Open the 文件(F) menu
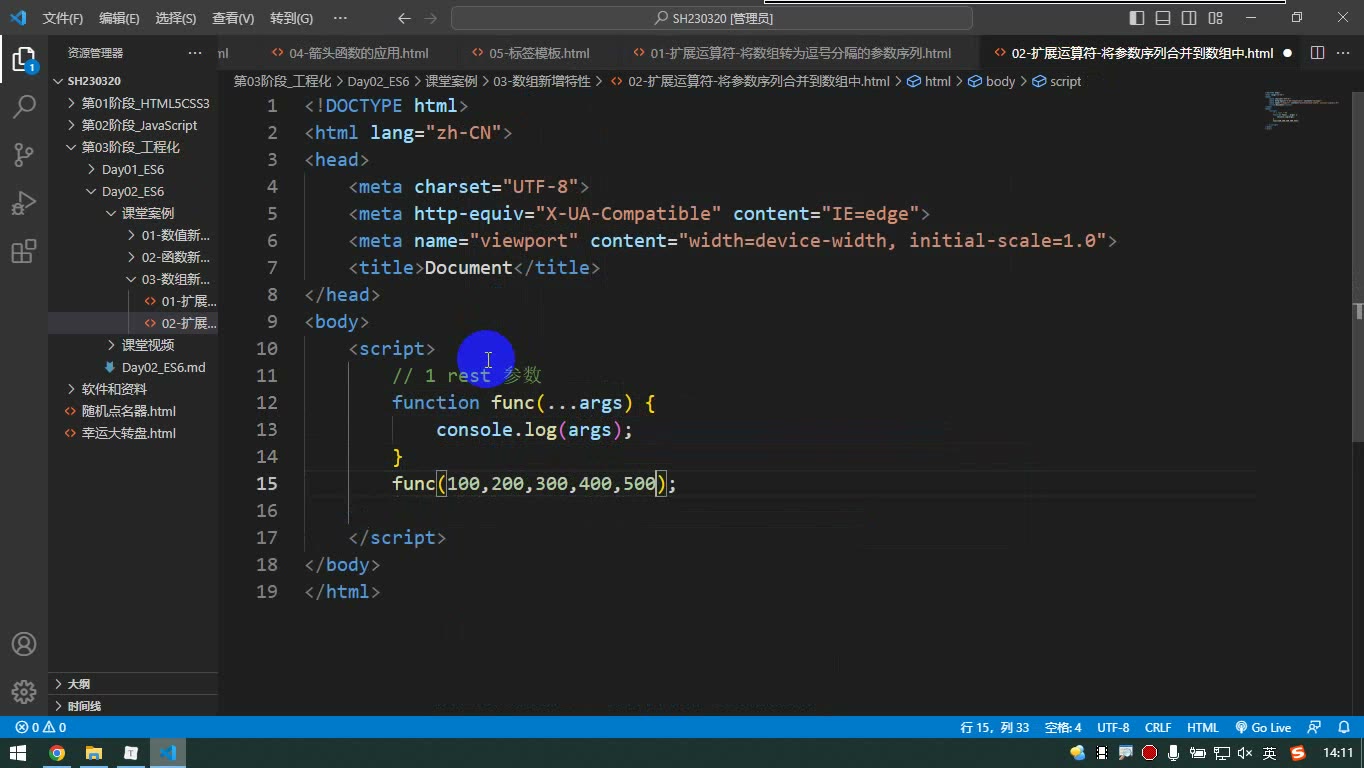This screenshot has width=1364, height=768. [63, 18]
